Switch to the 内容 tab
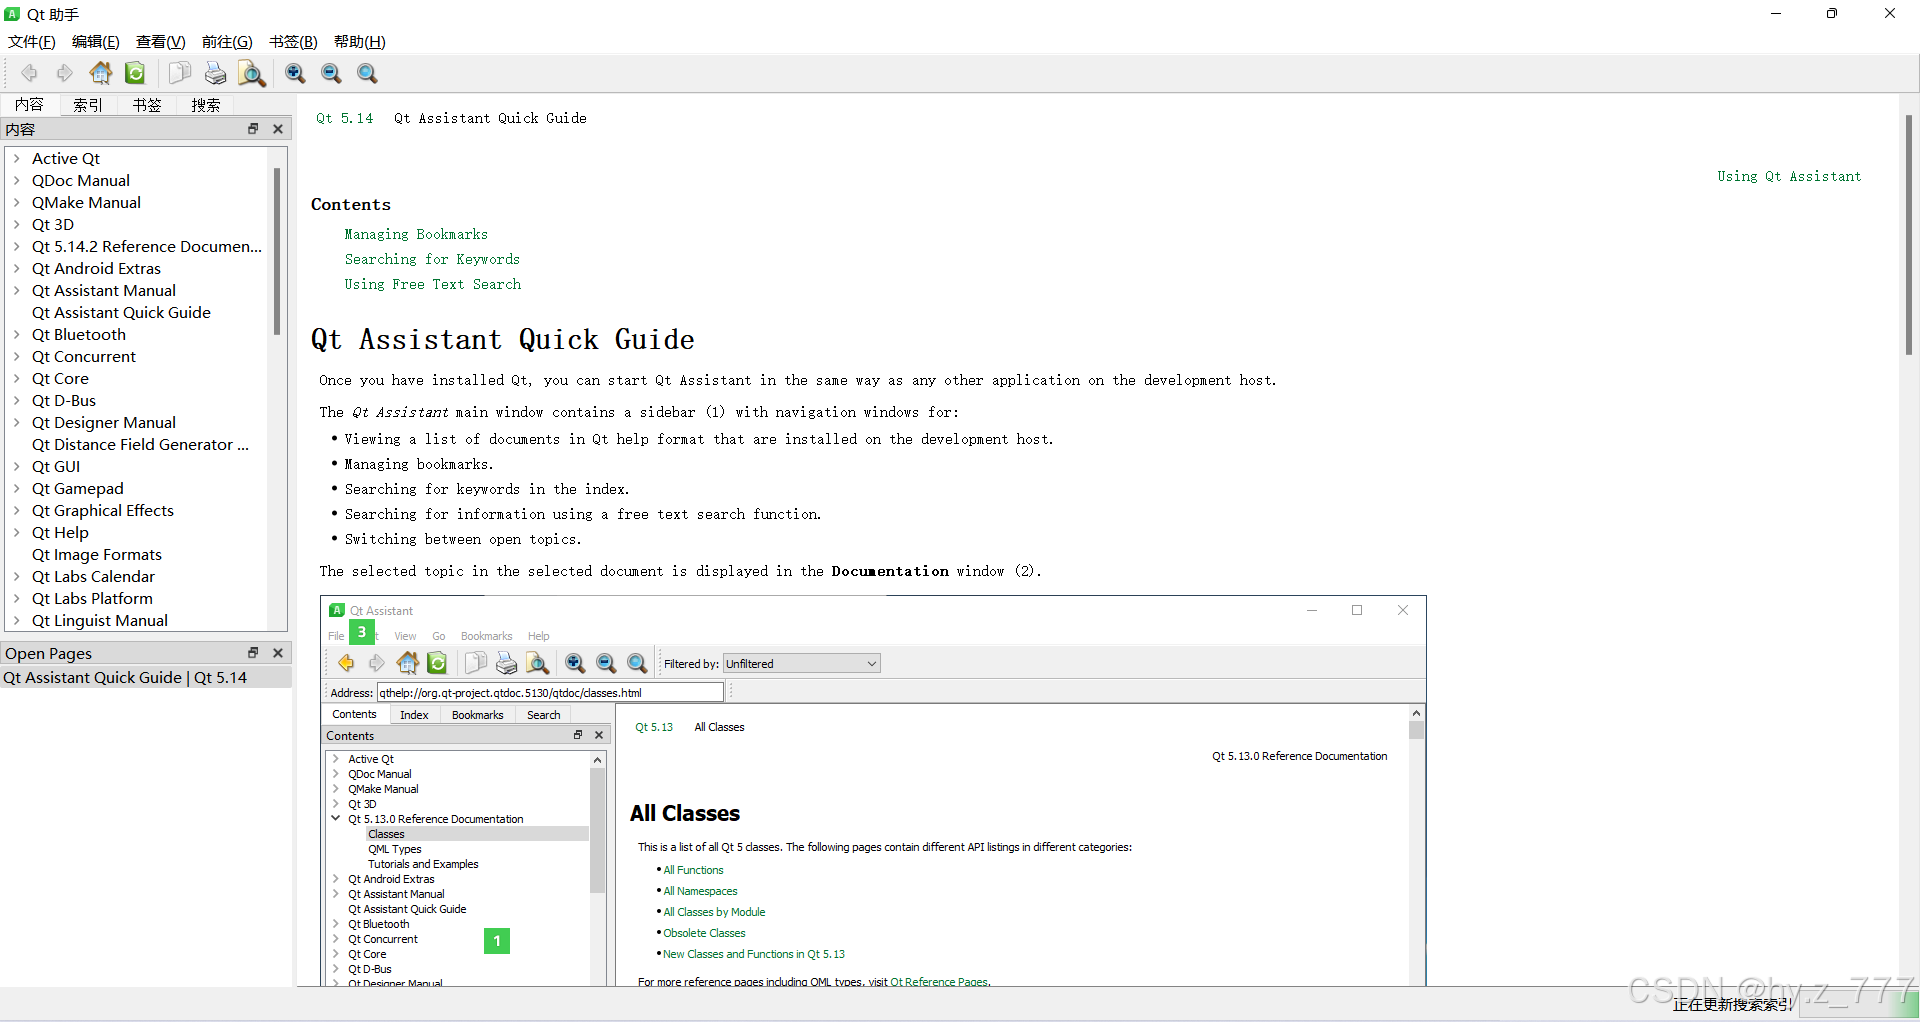1920x1022 pixels. [x=29, y=104]
